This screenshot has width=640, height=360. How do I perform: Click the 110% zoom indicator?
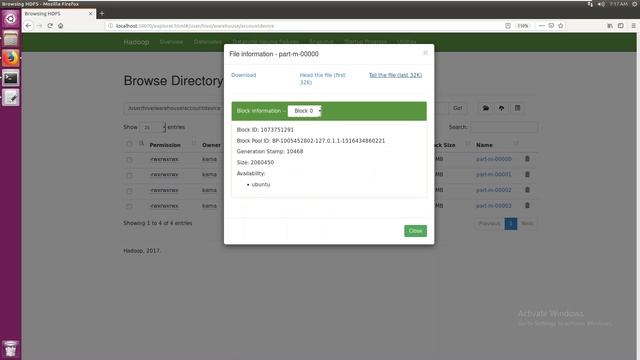point(523,26)
